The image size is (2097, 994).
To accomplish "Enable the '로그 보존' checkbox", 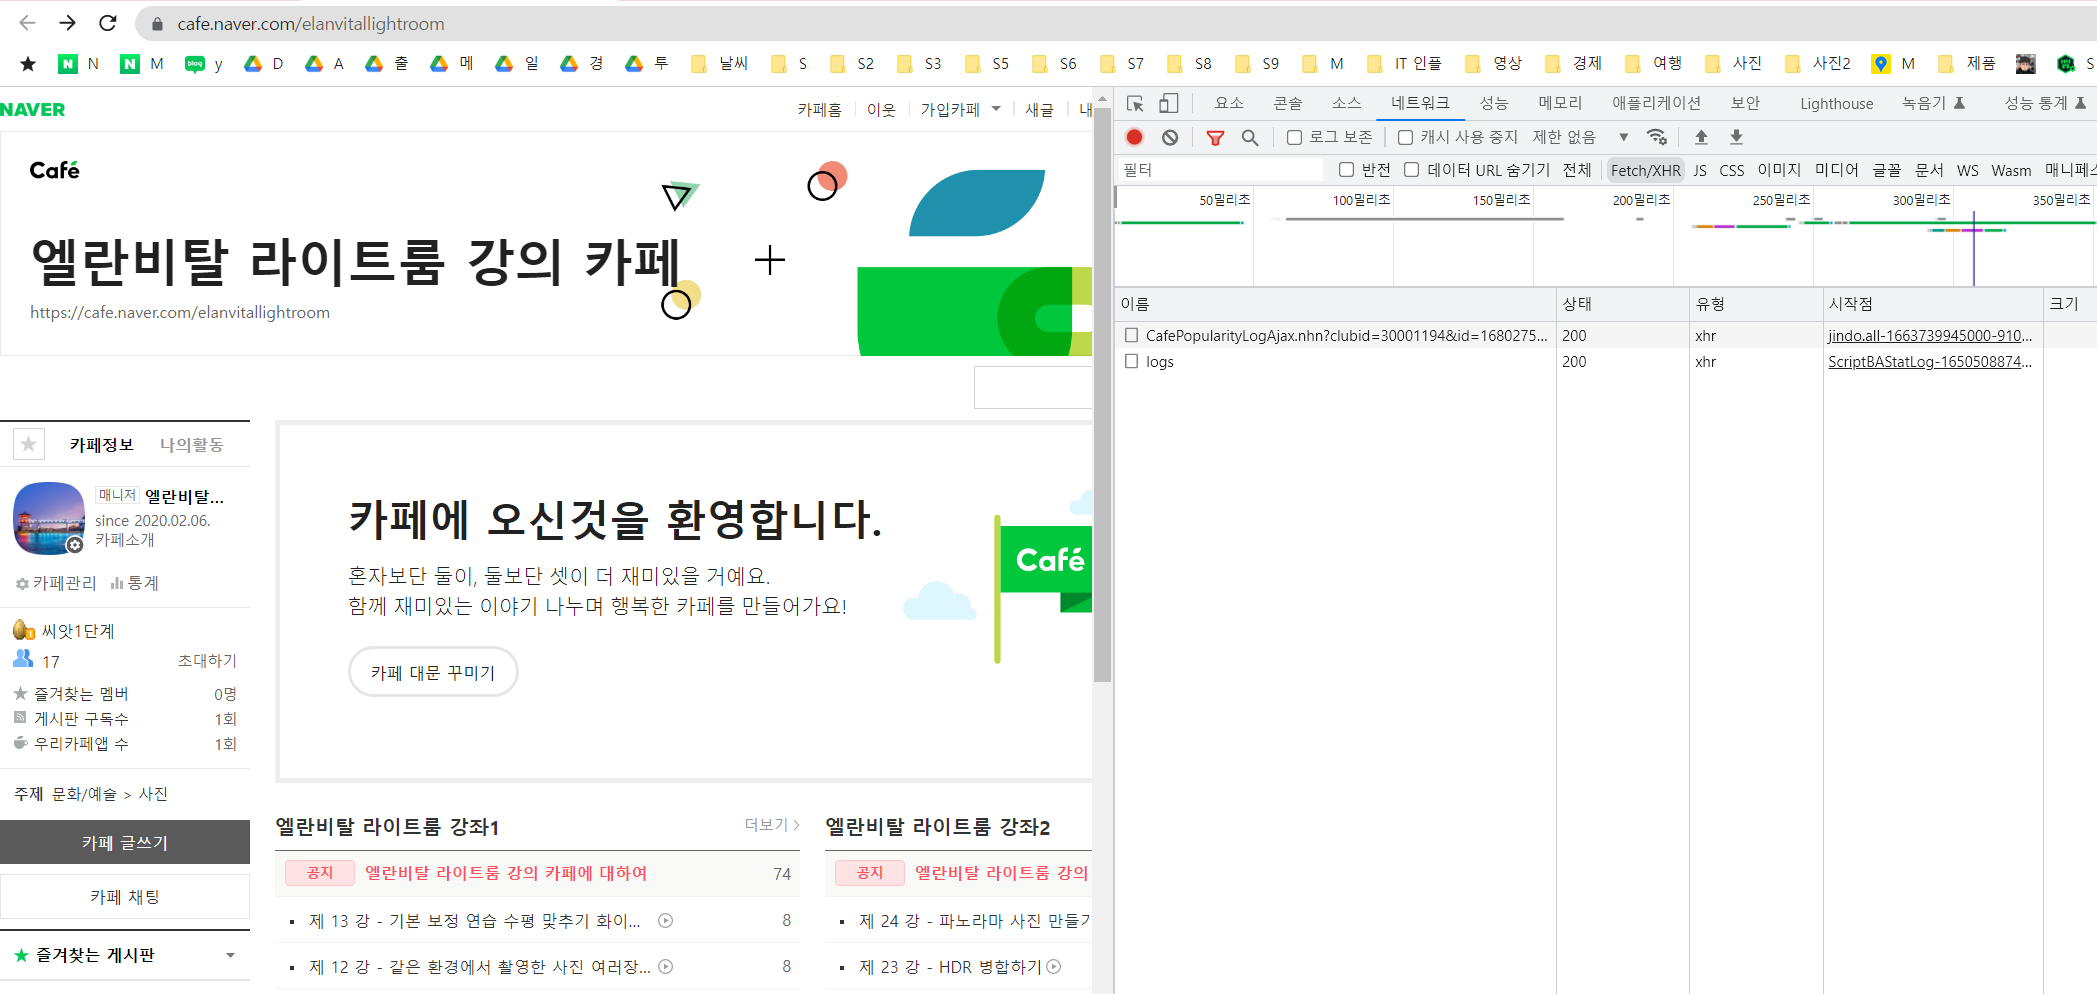I will [x=1294, y=137].
